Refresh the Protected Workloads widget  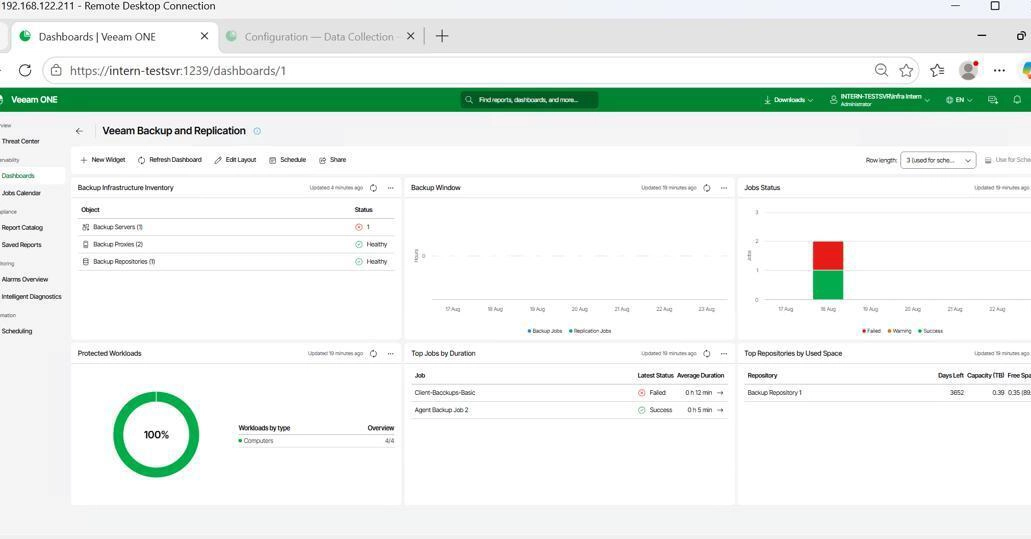tap(373, 354)
